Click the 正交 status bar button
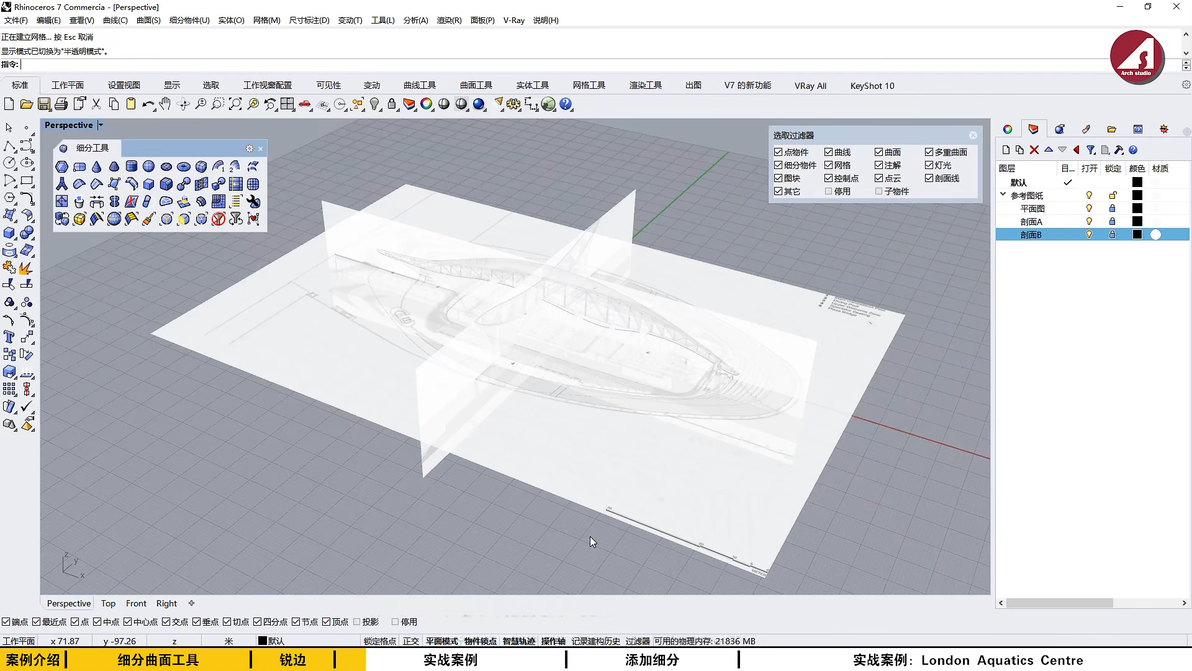This screenshot has width=1192, height=671. click(411, 641)
